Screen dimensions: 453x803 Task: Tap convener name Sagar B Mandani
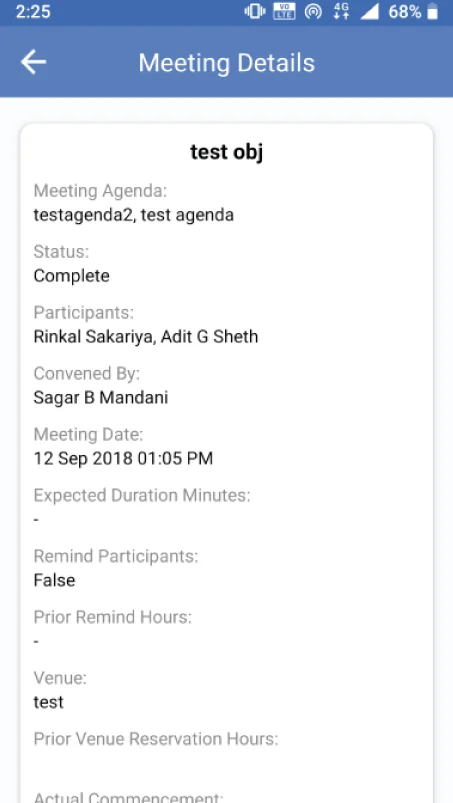[101, 397]
